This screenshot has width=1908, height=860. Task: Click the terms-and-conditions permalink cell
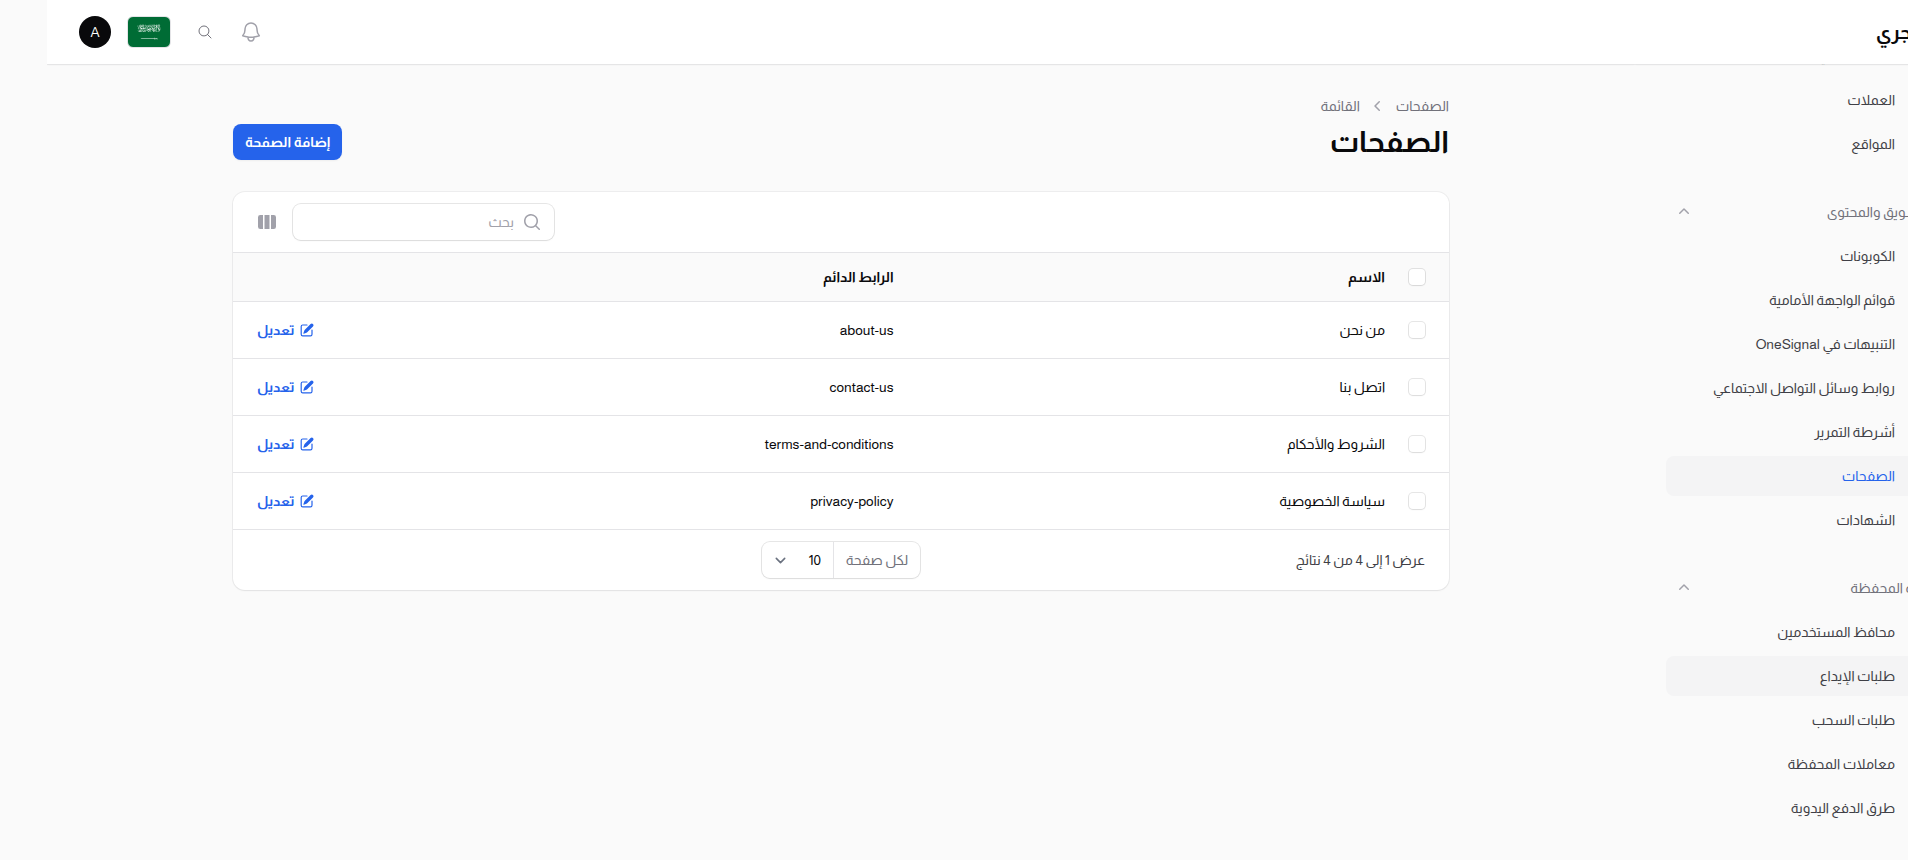(x=829, y=444)
